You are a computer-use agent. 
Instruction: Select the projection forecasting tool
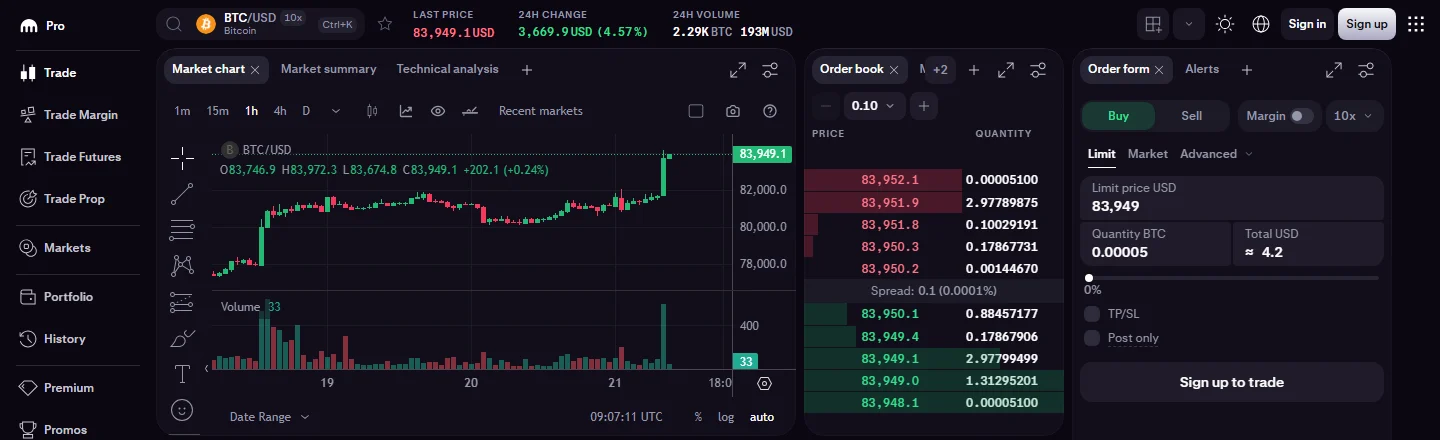coord(182,302)
